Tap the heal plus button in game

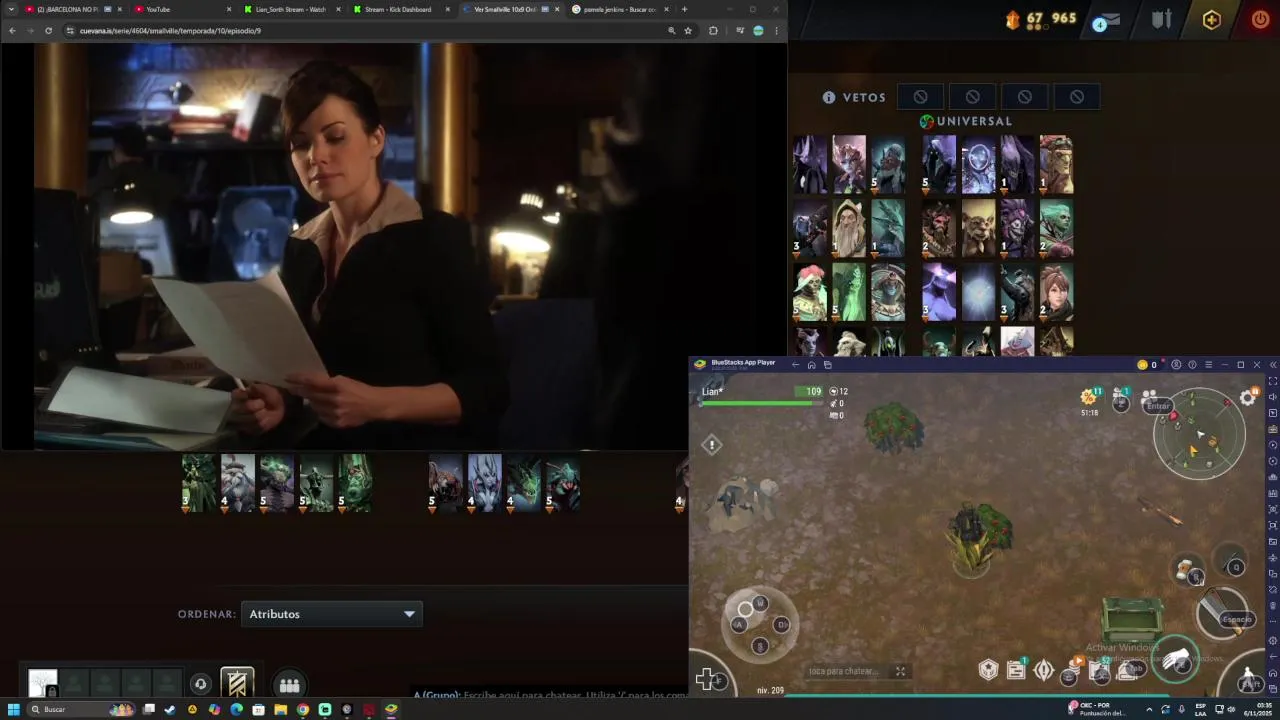coord(706,680)
